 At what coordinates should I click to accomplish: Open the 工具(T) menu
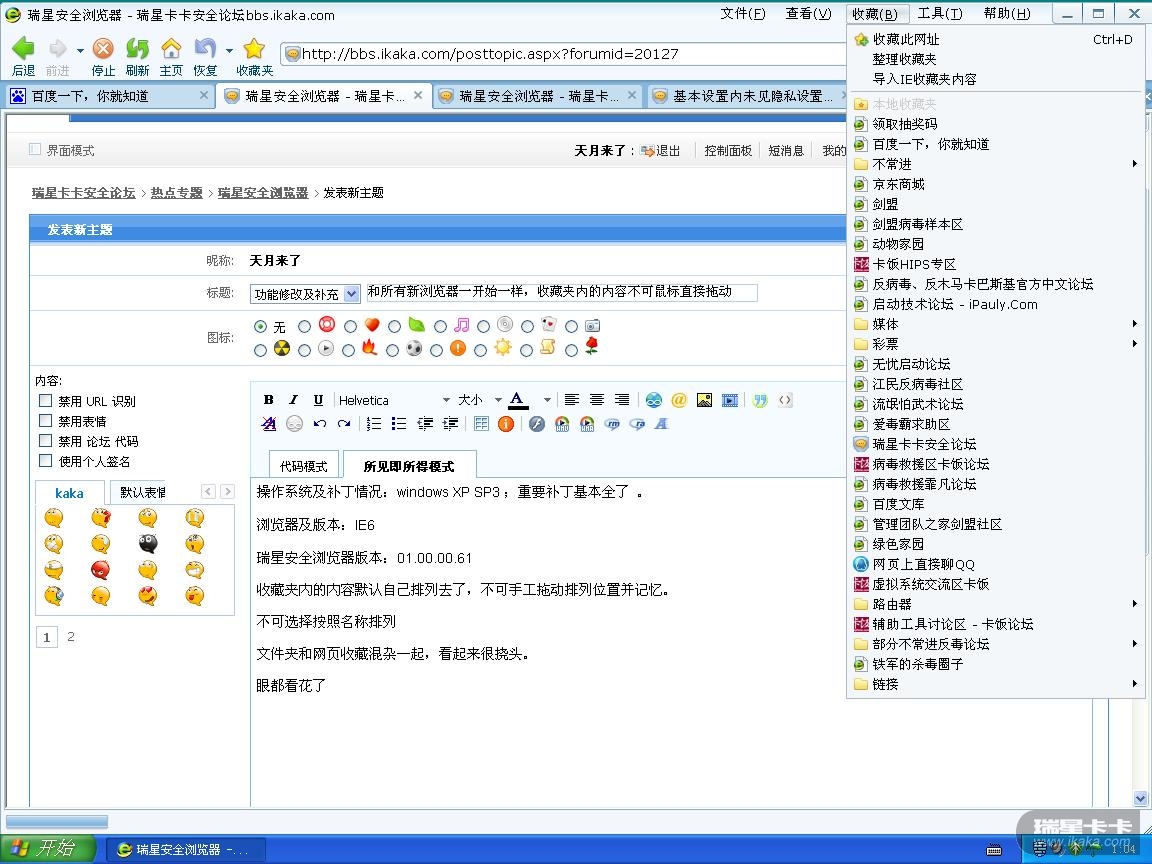pyautogui.click(x=940, y=13)
